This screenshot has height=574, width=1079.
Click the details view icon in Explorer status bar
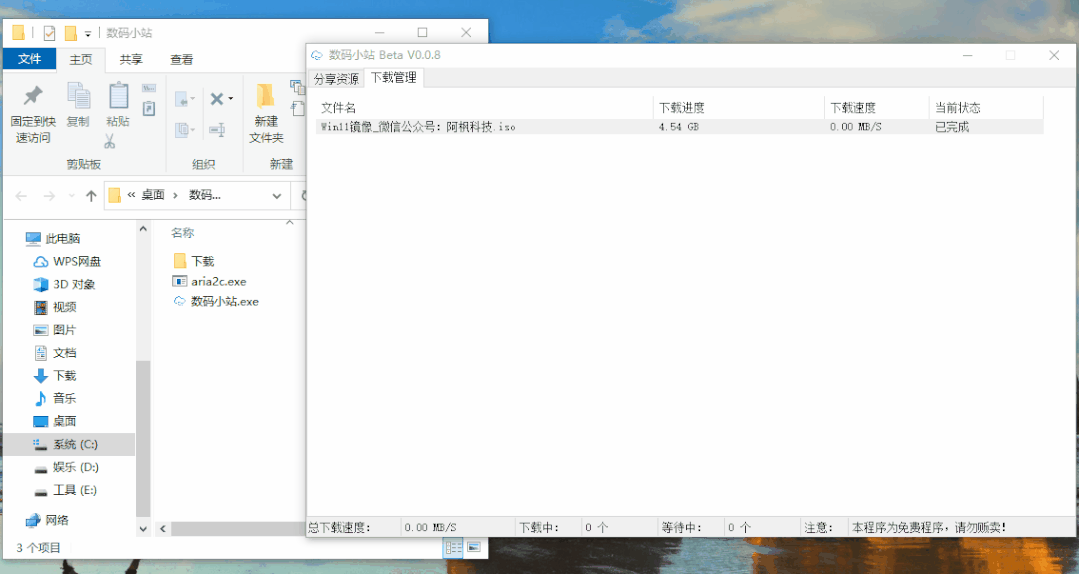coord(453,548)
